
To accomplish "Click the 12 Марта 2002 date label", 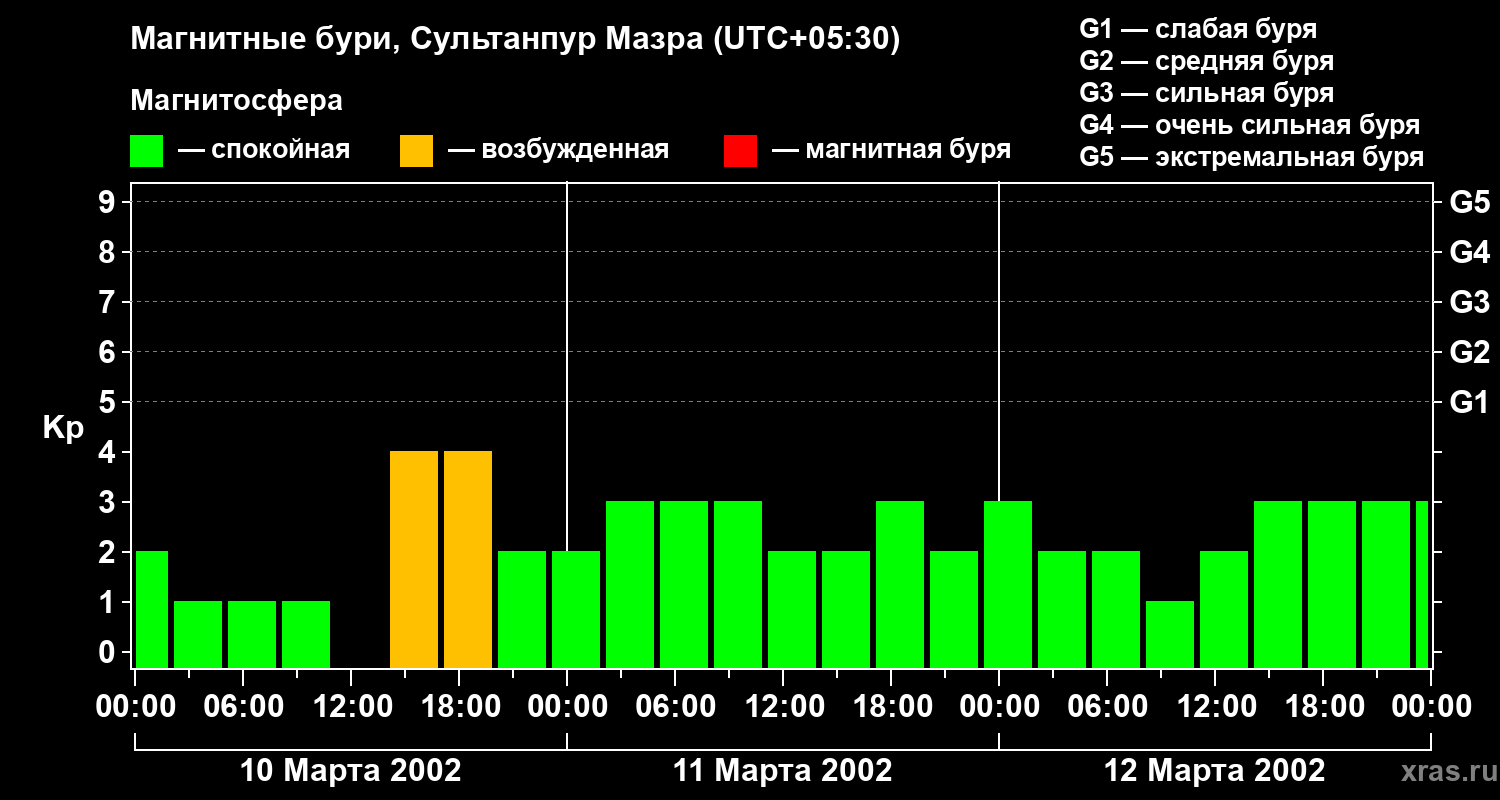I will pyautogui.click(x=1215, y=771).
